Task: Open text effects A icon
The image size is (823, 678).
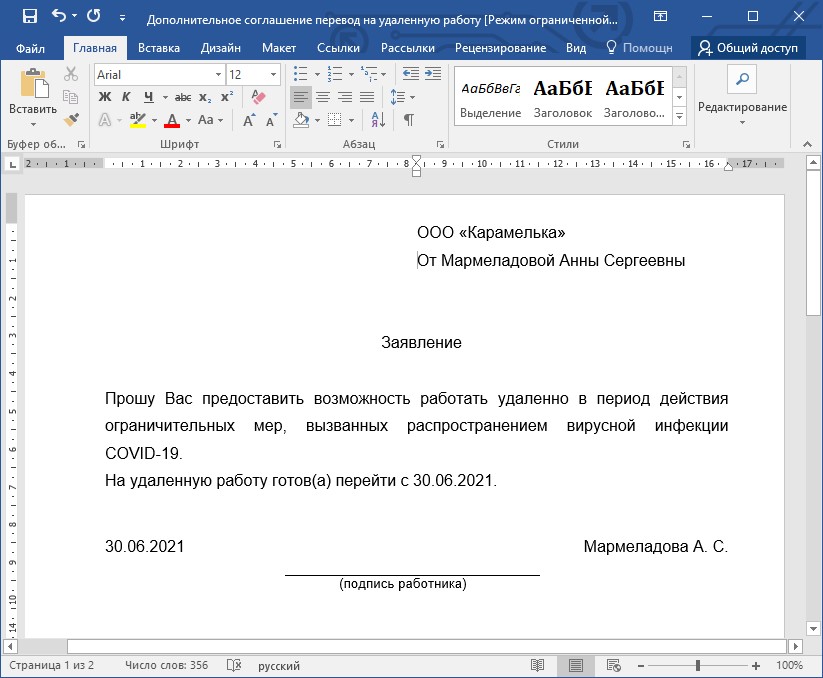Action: point(105,120)
